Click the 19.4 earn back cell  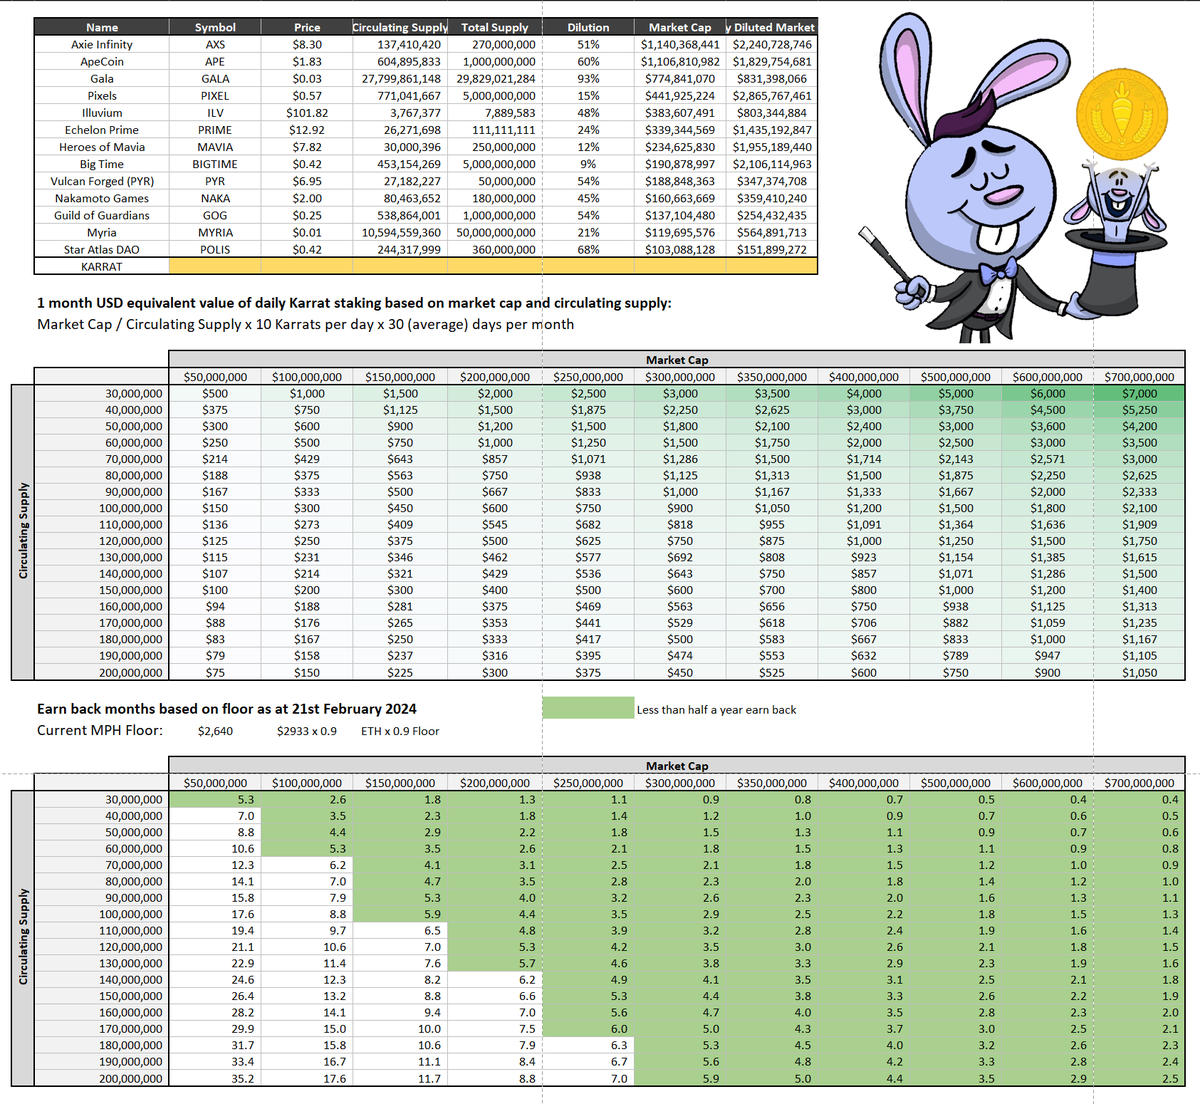point(215,930)
